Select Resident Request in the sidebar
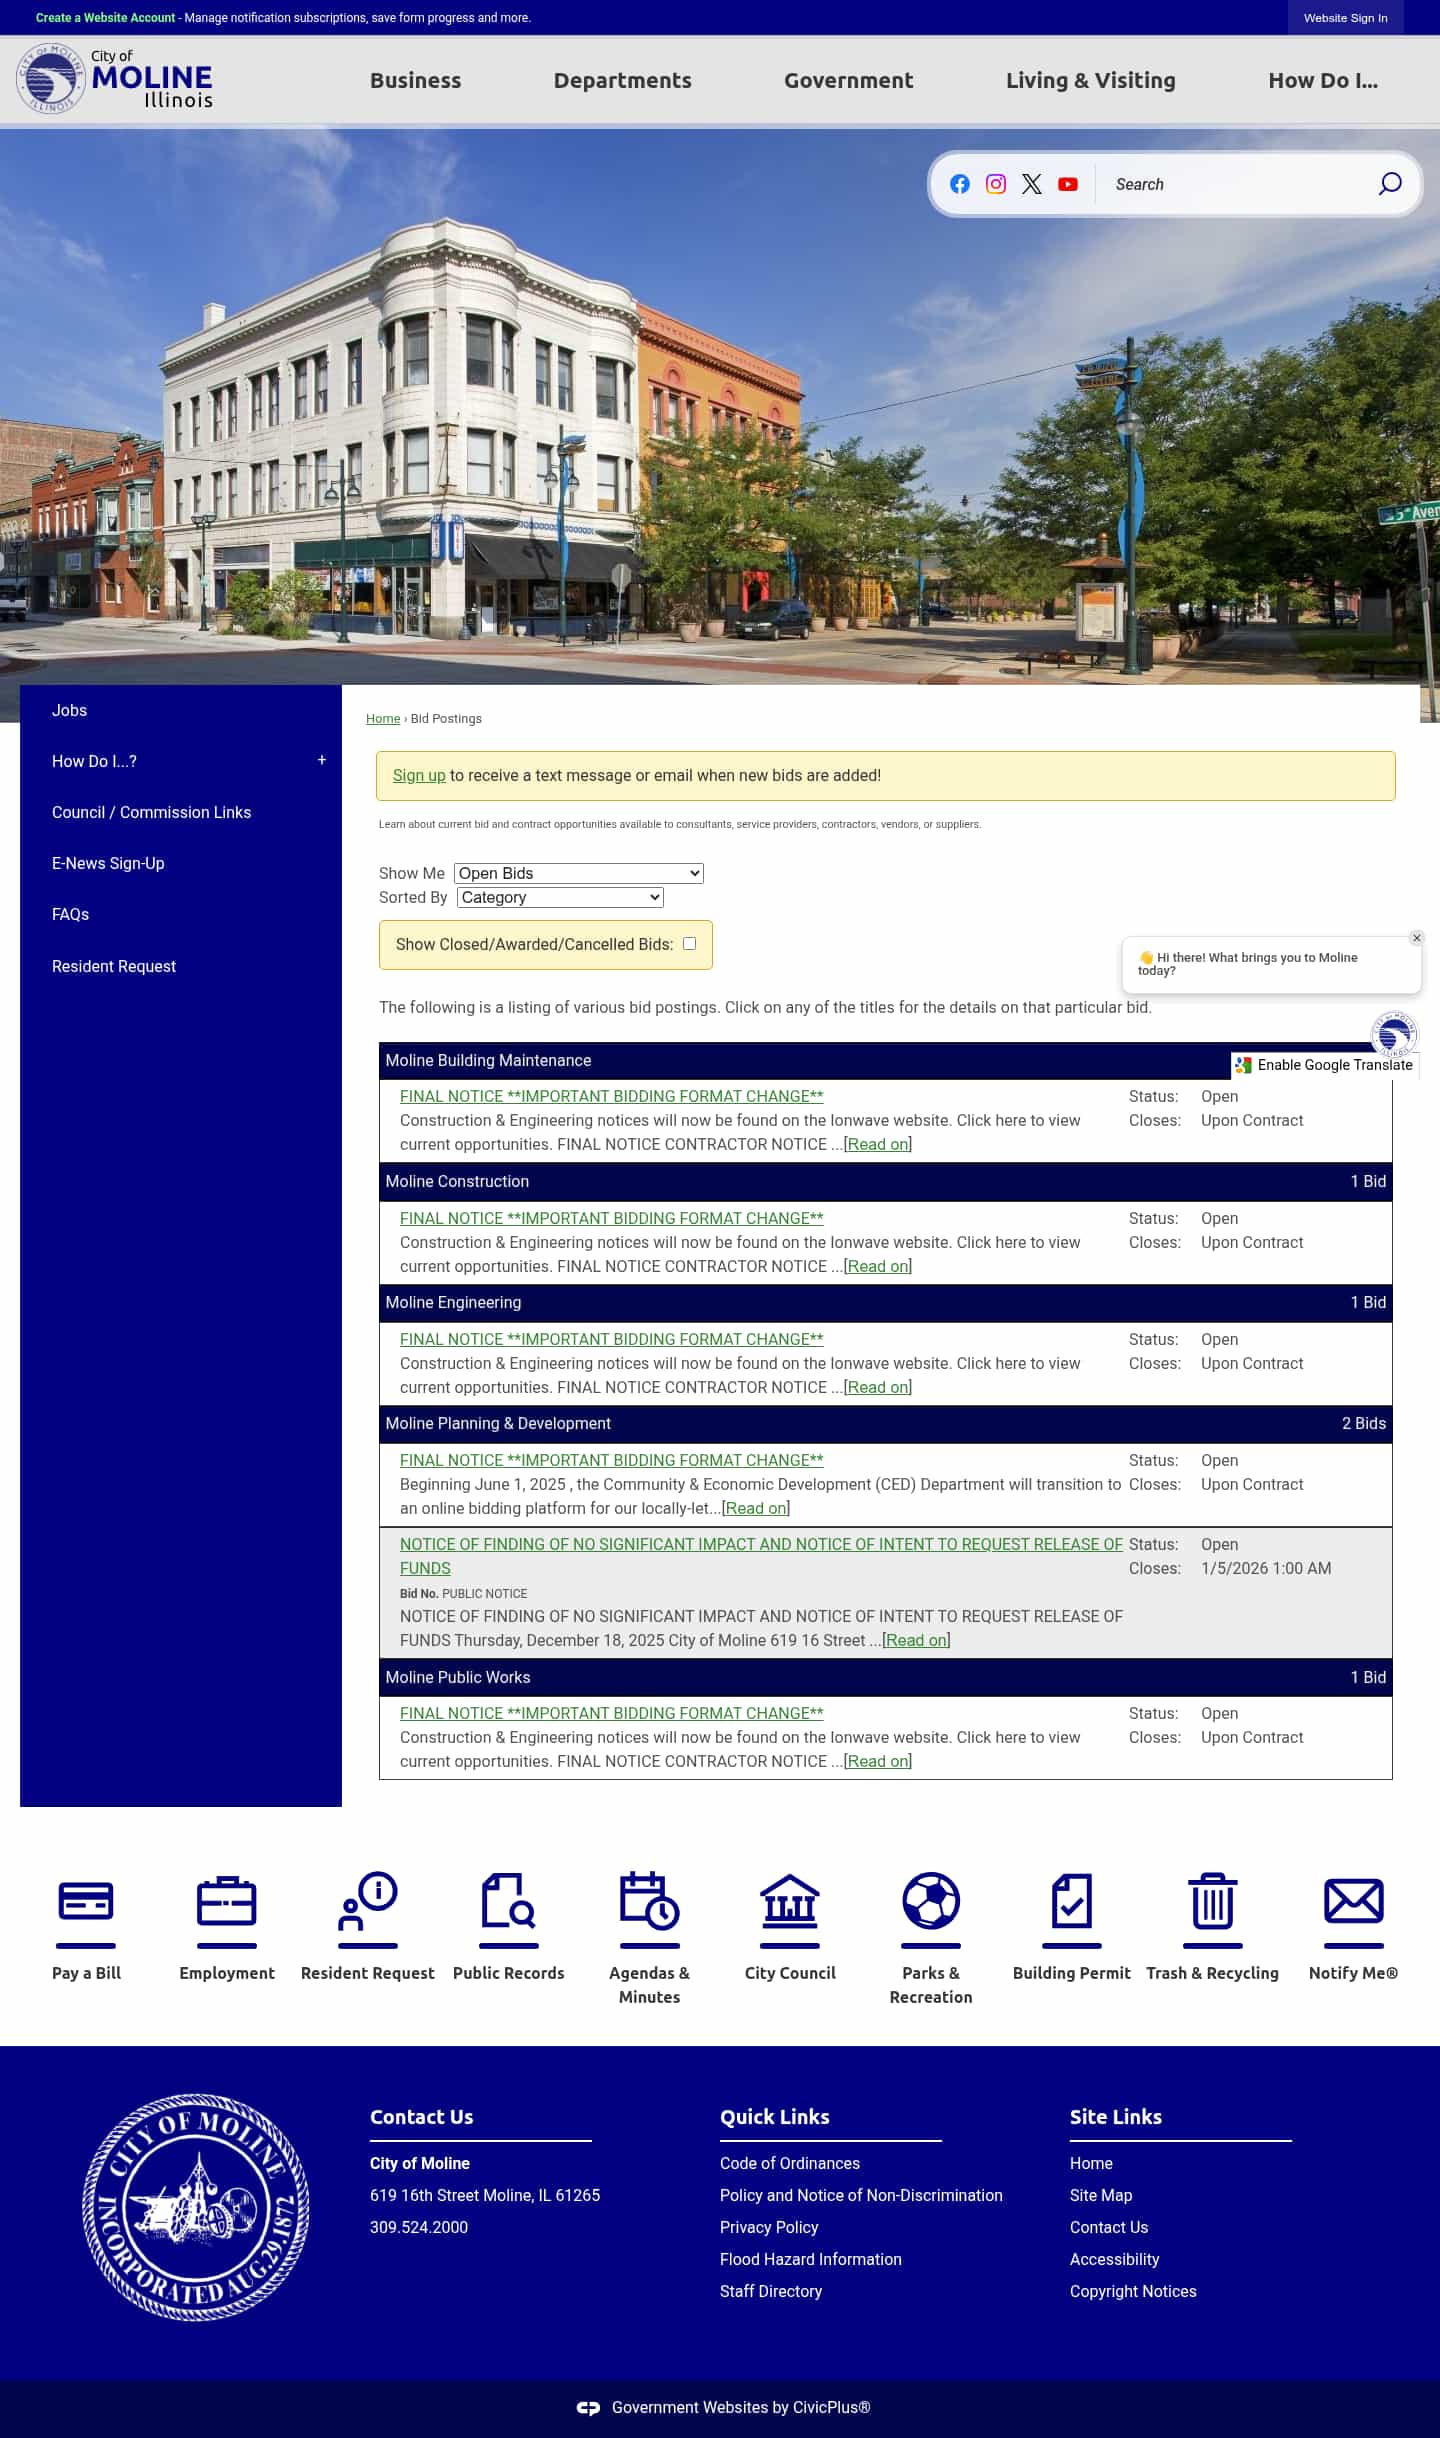 114,966
